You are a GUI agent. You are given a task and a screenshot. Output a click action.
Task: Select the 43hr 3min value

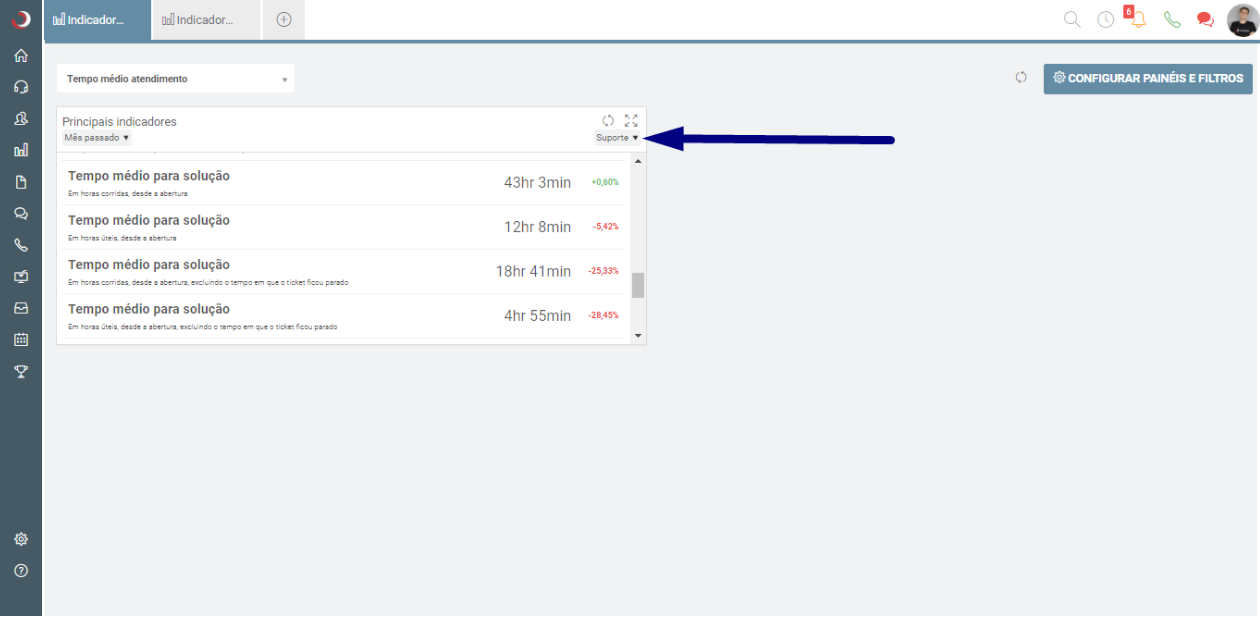tap(537, 183)
